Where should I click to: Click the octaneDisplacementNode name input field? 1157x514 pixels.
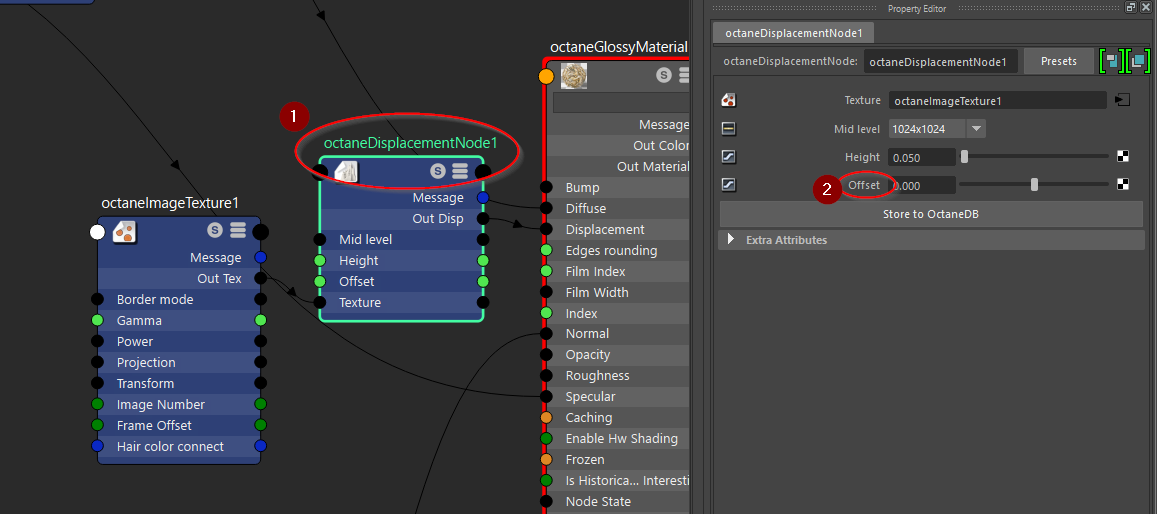[x=941, y=61]
